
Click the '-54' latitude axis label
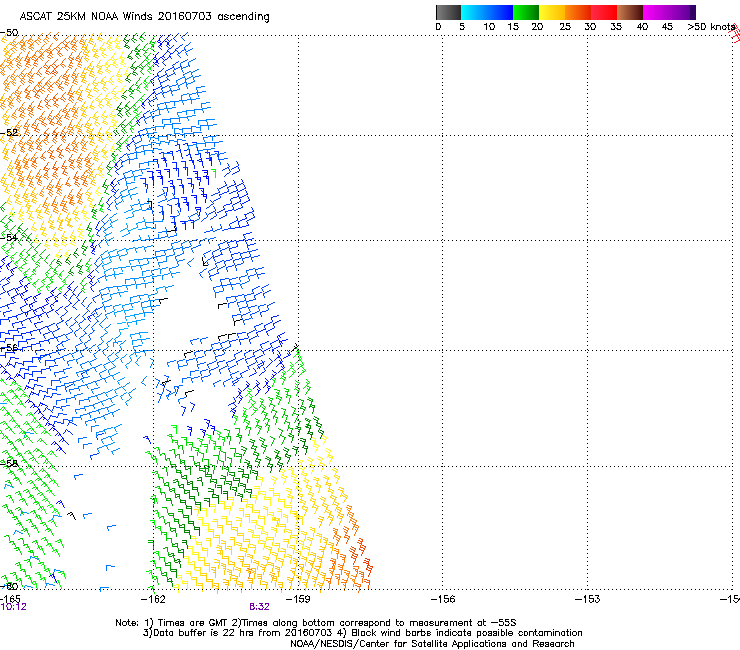point(9,237)
